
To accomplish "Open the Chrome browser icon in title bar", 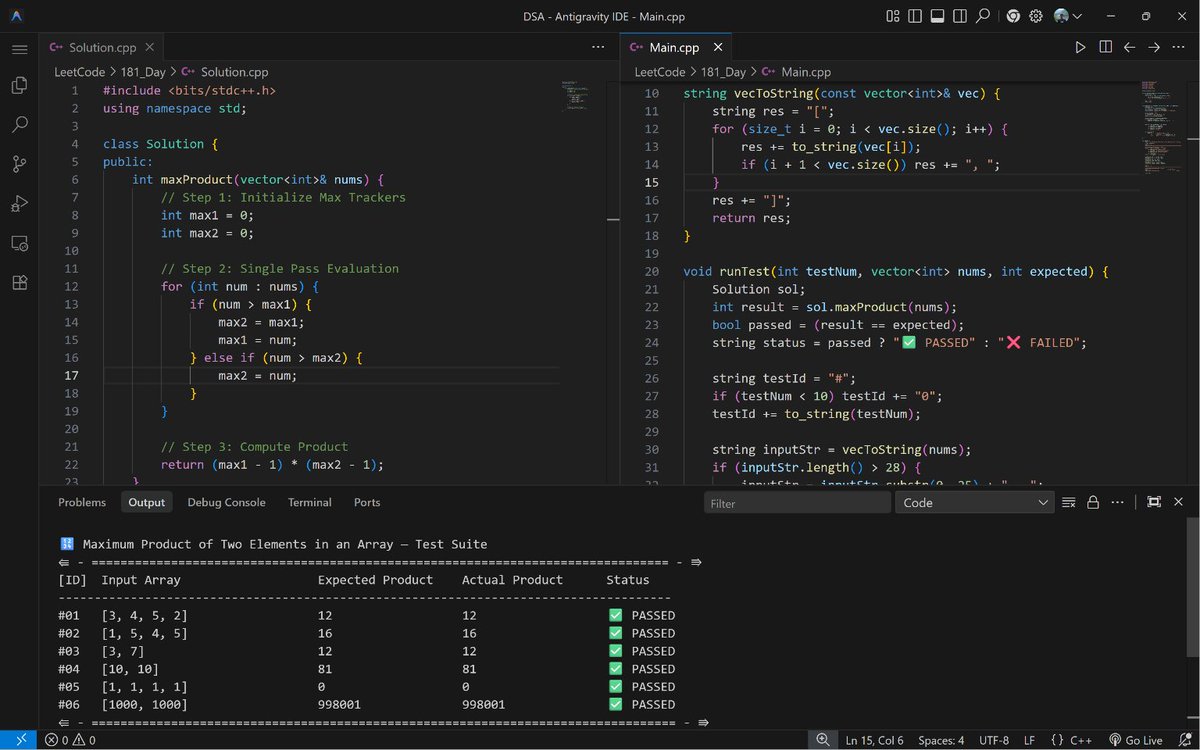I will pyautogui.click(x=1013, y=16).
